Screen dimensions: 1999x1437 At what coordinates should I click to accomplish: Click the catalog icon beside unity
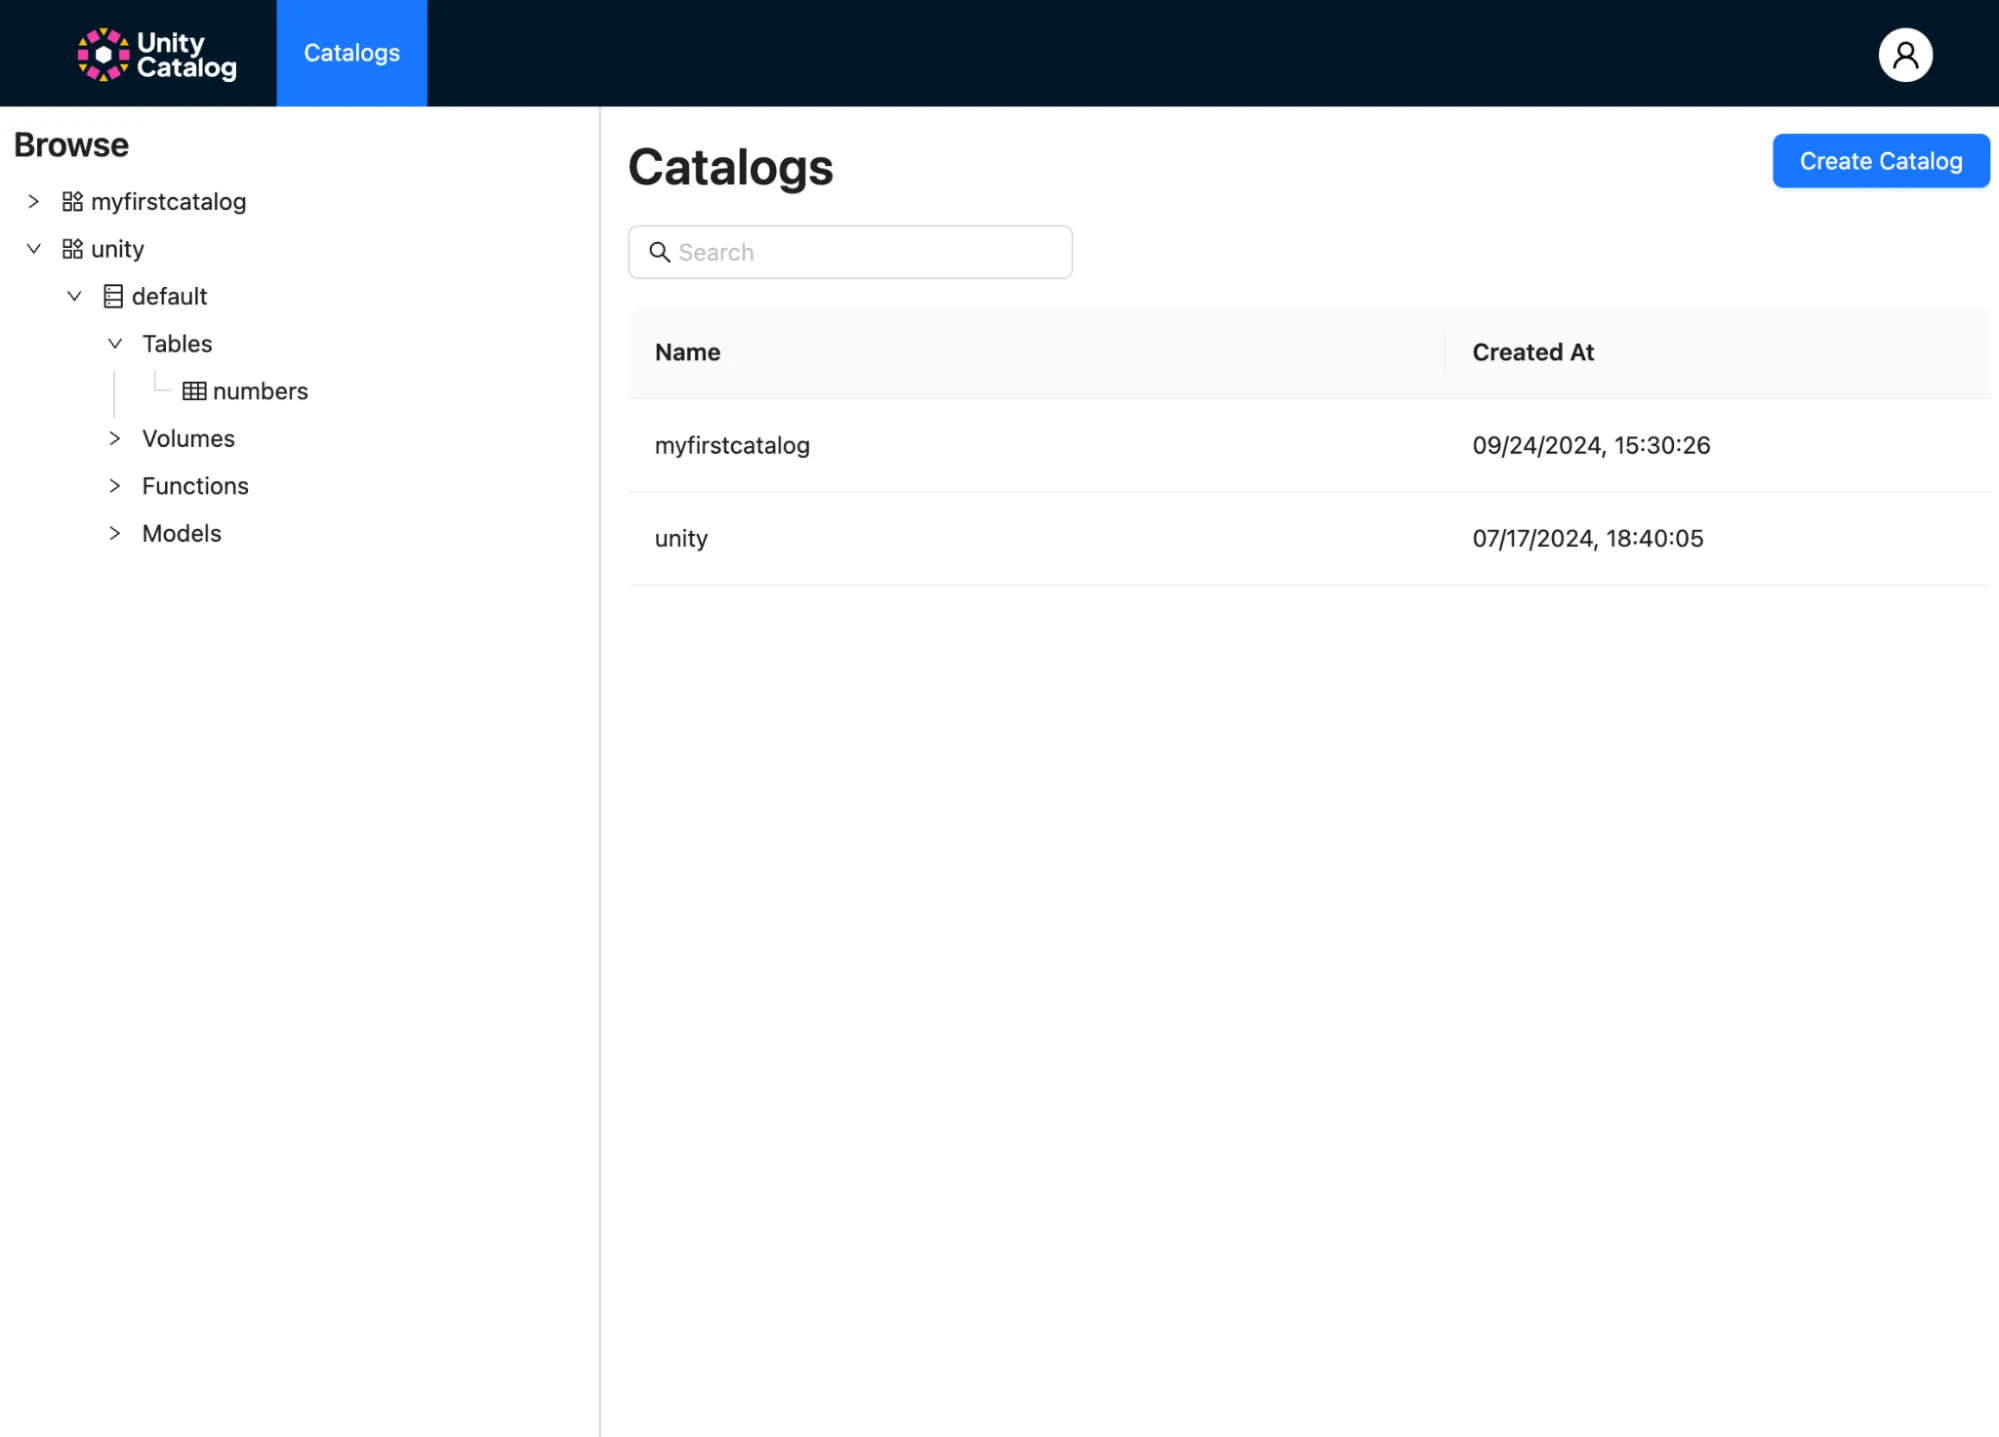click(x=71, y=248)
